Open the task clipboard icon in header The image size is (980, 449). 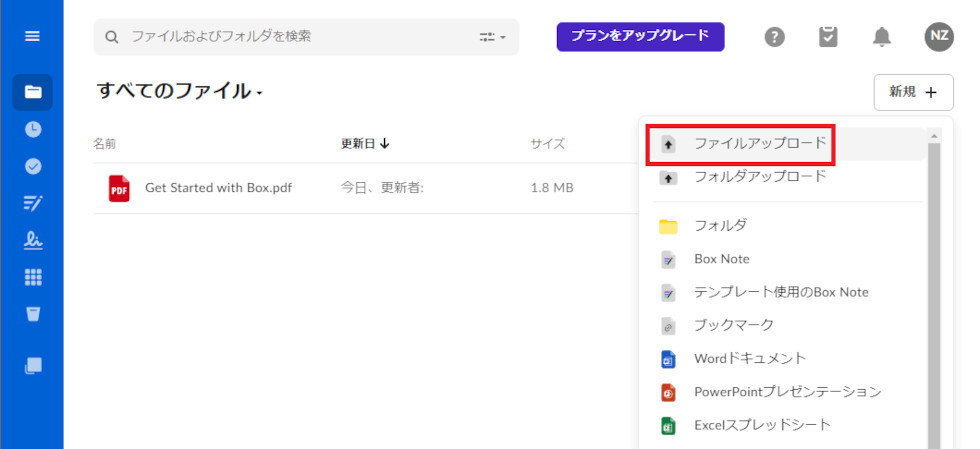pyautogui.click(x=828, y=37)
